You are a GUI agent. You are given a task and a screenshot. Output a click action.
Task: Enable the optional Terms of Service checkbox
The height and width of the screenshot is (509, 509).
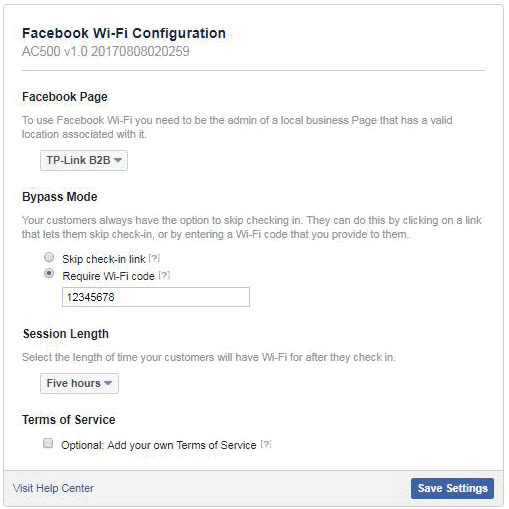click(48, 443)
